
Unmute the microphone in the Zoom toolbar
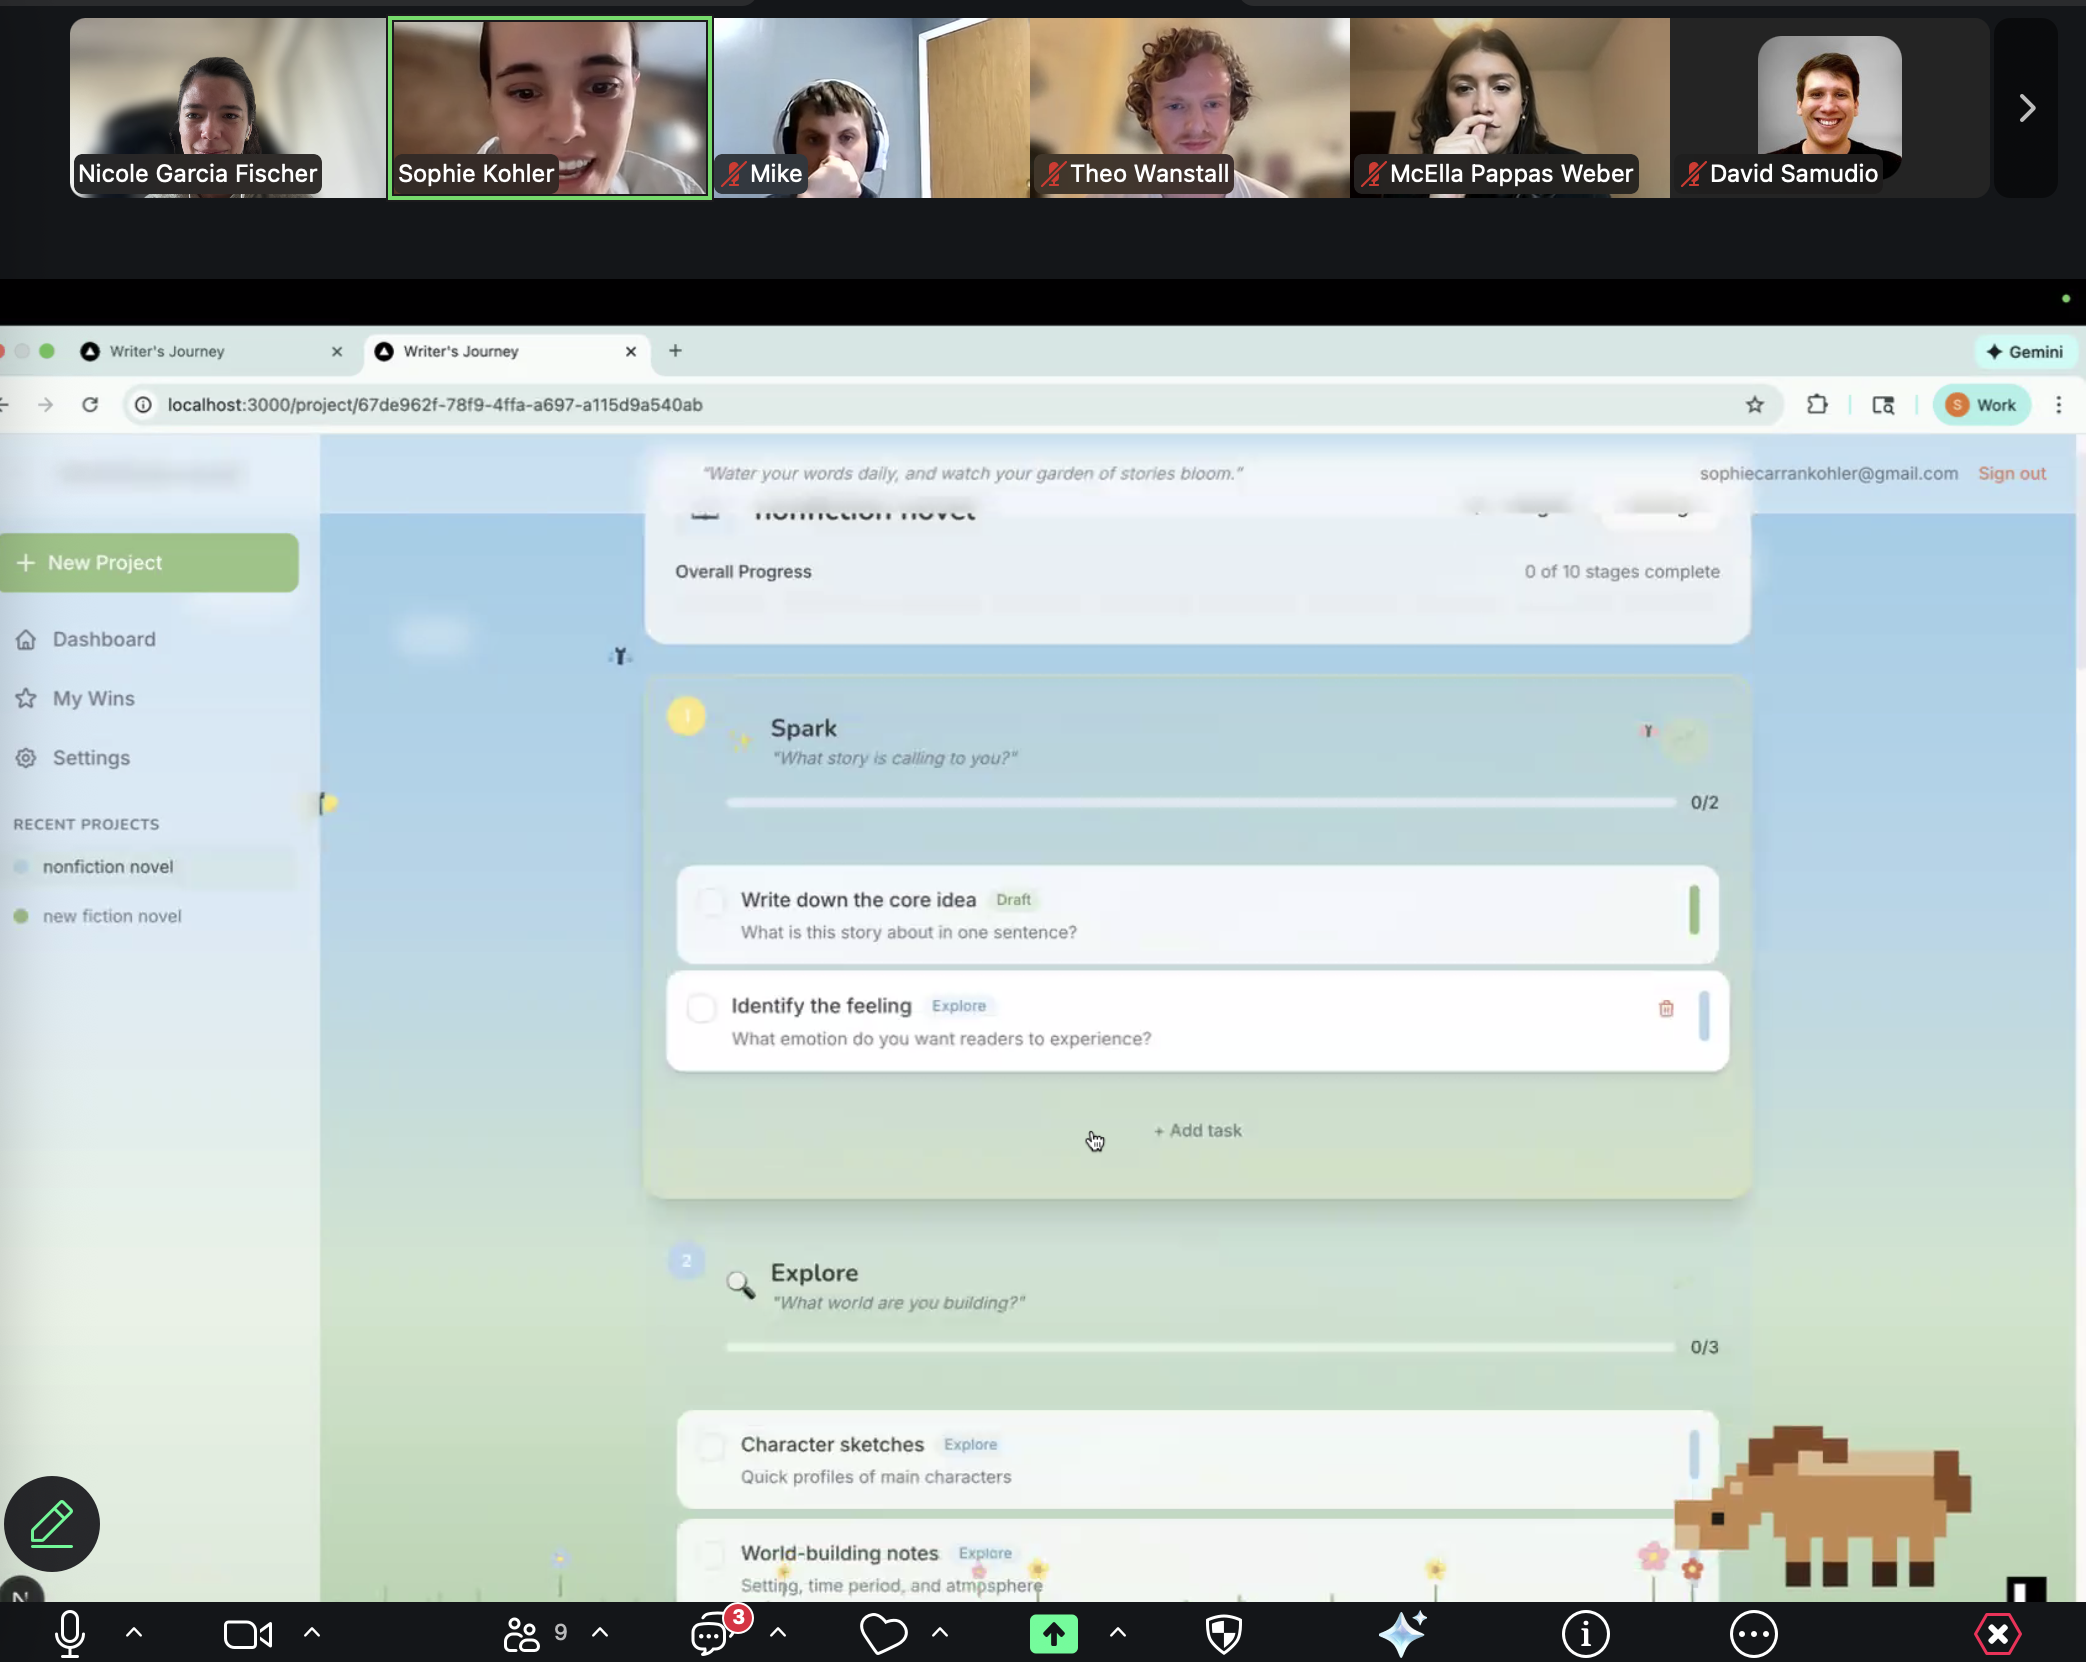[x=70, y=1634]
